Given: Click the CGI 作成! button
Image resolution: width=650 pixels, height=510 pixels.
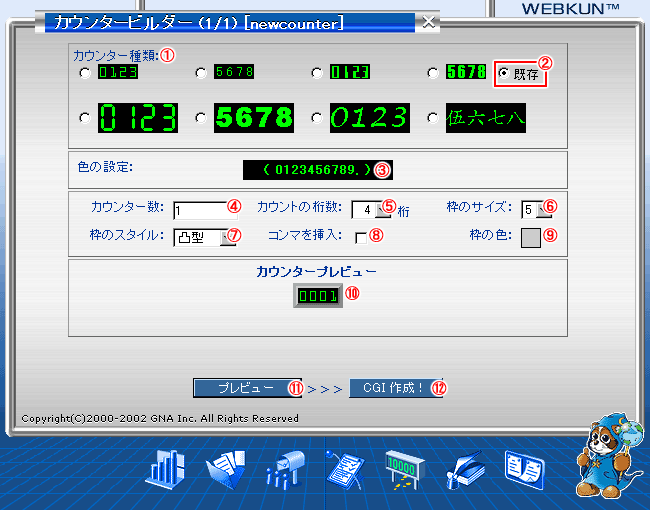Looking at the screenshot, I should [391, 388].
